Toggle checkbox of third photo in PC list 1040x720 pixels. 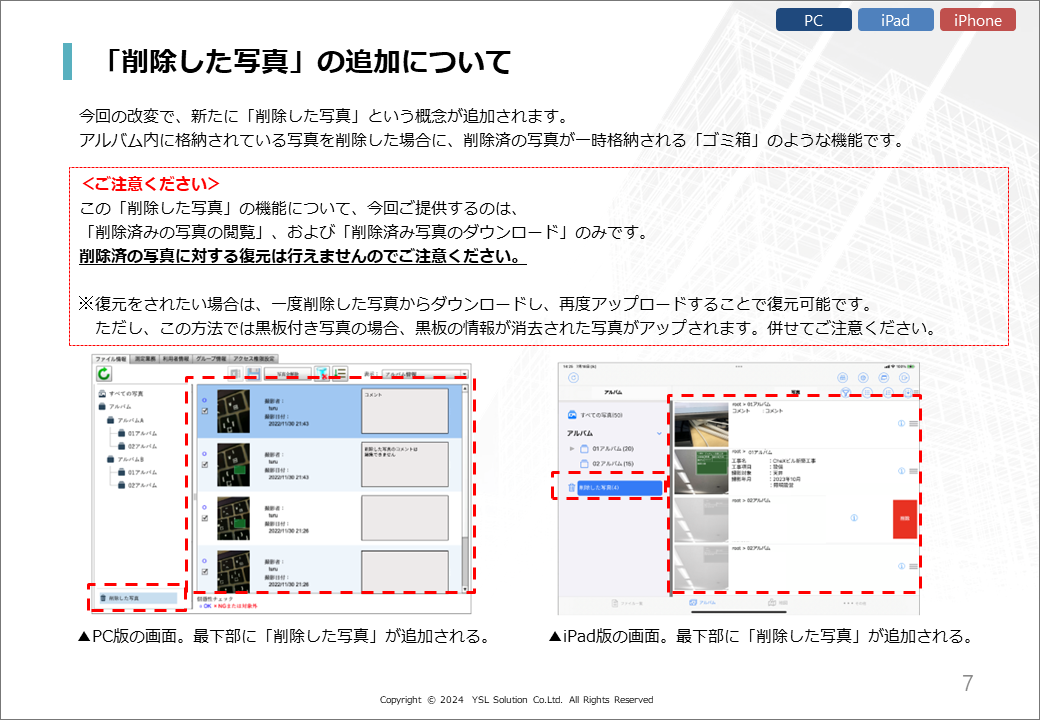pyautogui.click(x=205, y=518)
